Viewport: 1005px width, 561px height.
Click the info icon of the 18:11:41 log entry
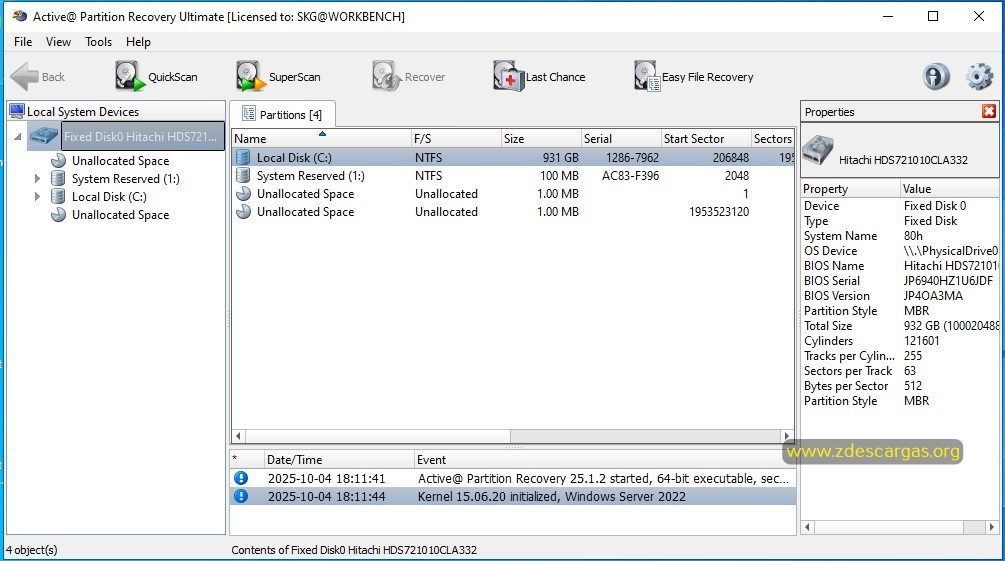[x=241, y=478]
